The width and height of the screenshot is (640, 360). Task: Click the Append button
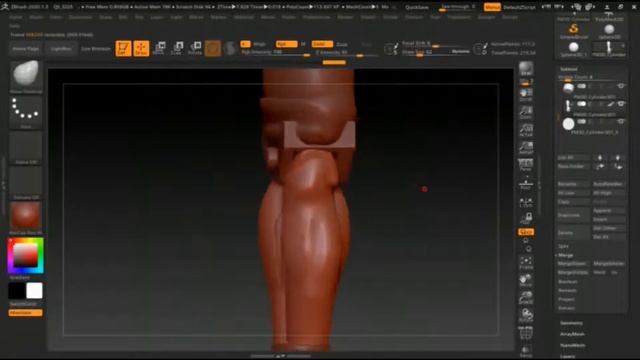608,211
